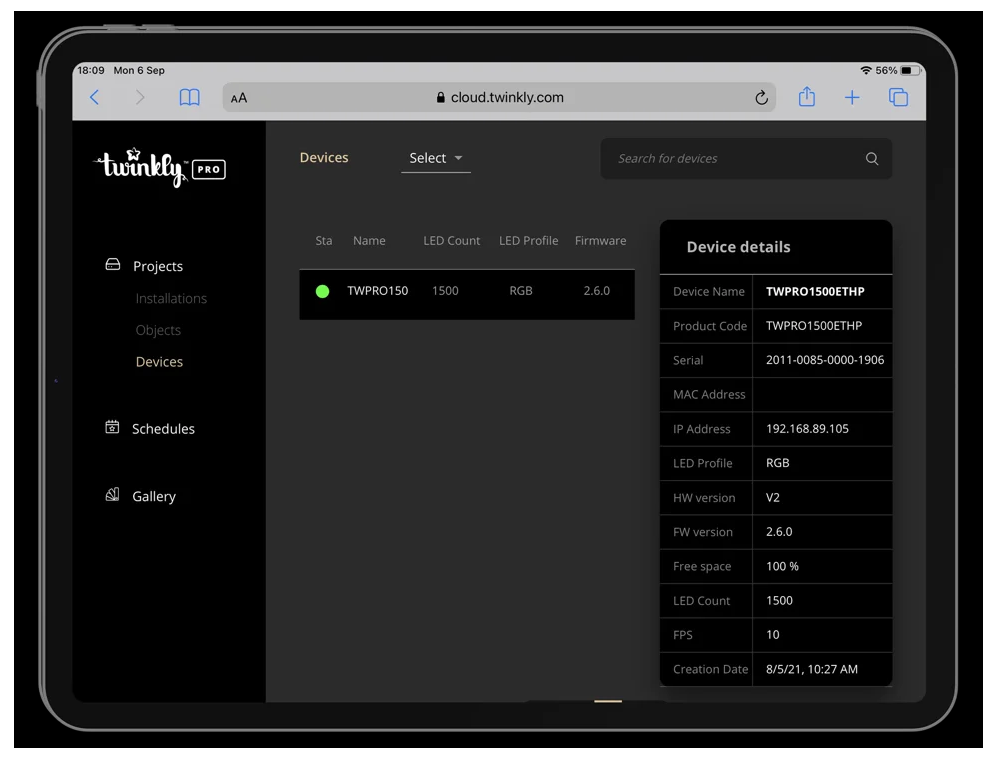This screenshot has height=760, width=1003.
Task: Go to Installations in the sidebar
Action: click(171, 298)
